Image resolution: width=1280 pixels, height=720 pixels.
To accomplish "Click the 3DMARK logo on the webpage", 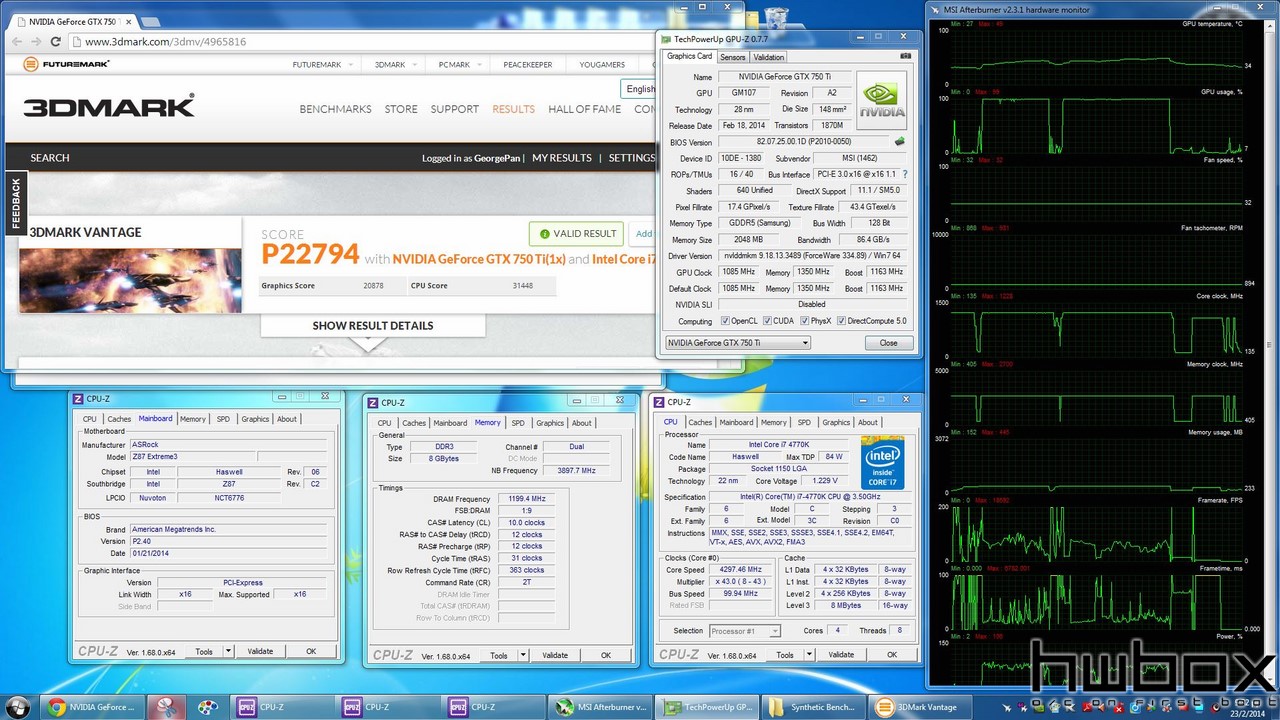I will coord(109,108).
